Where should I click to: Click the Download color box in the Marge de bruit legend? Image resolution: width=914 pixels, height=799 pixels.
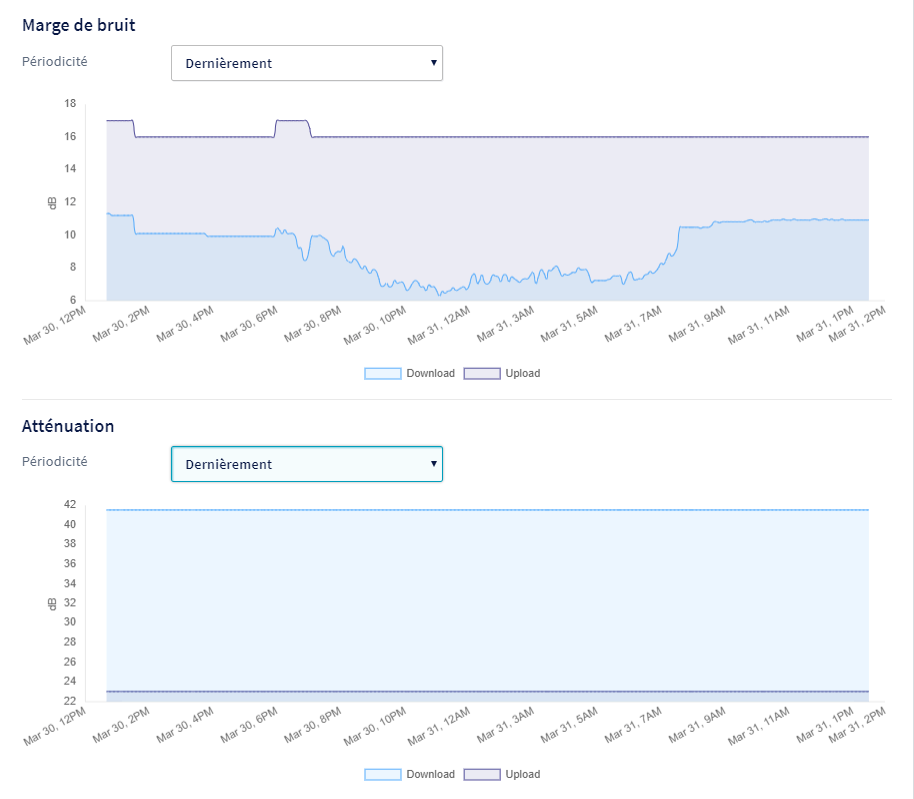pos(382,374)
